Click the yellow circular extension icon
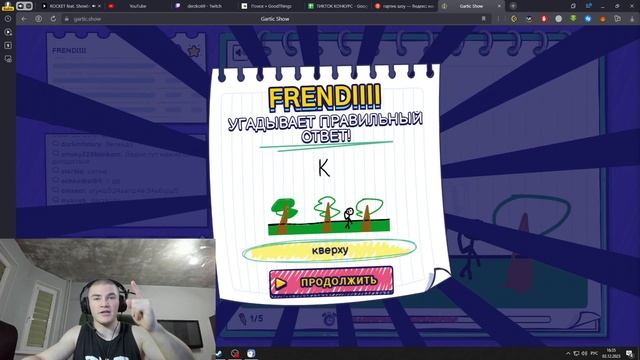Image resolution: width=640 pixels, height=360 pixels. (514, 19)
